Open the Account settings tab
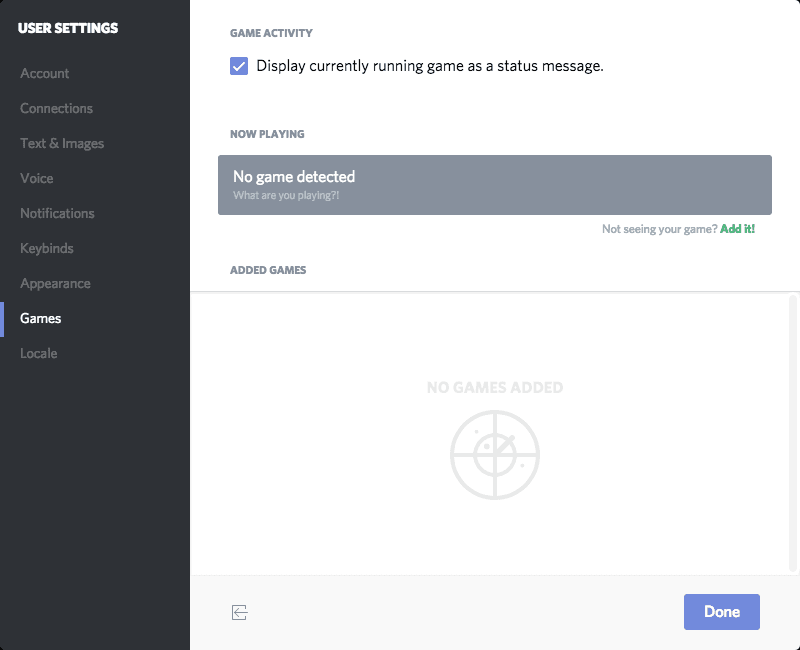This screenshot has height=650, width=800. [44, 73]
